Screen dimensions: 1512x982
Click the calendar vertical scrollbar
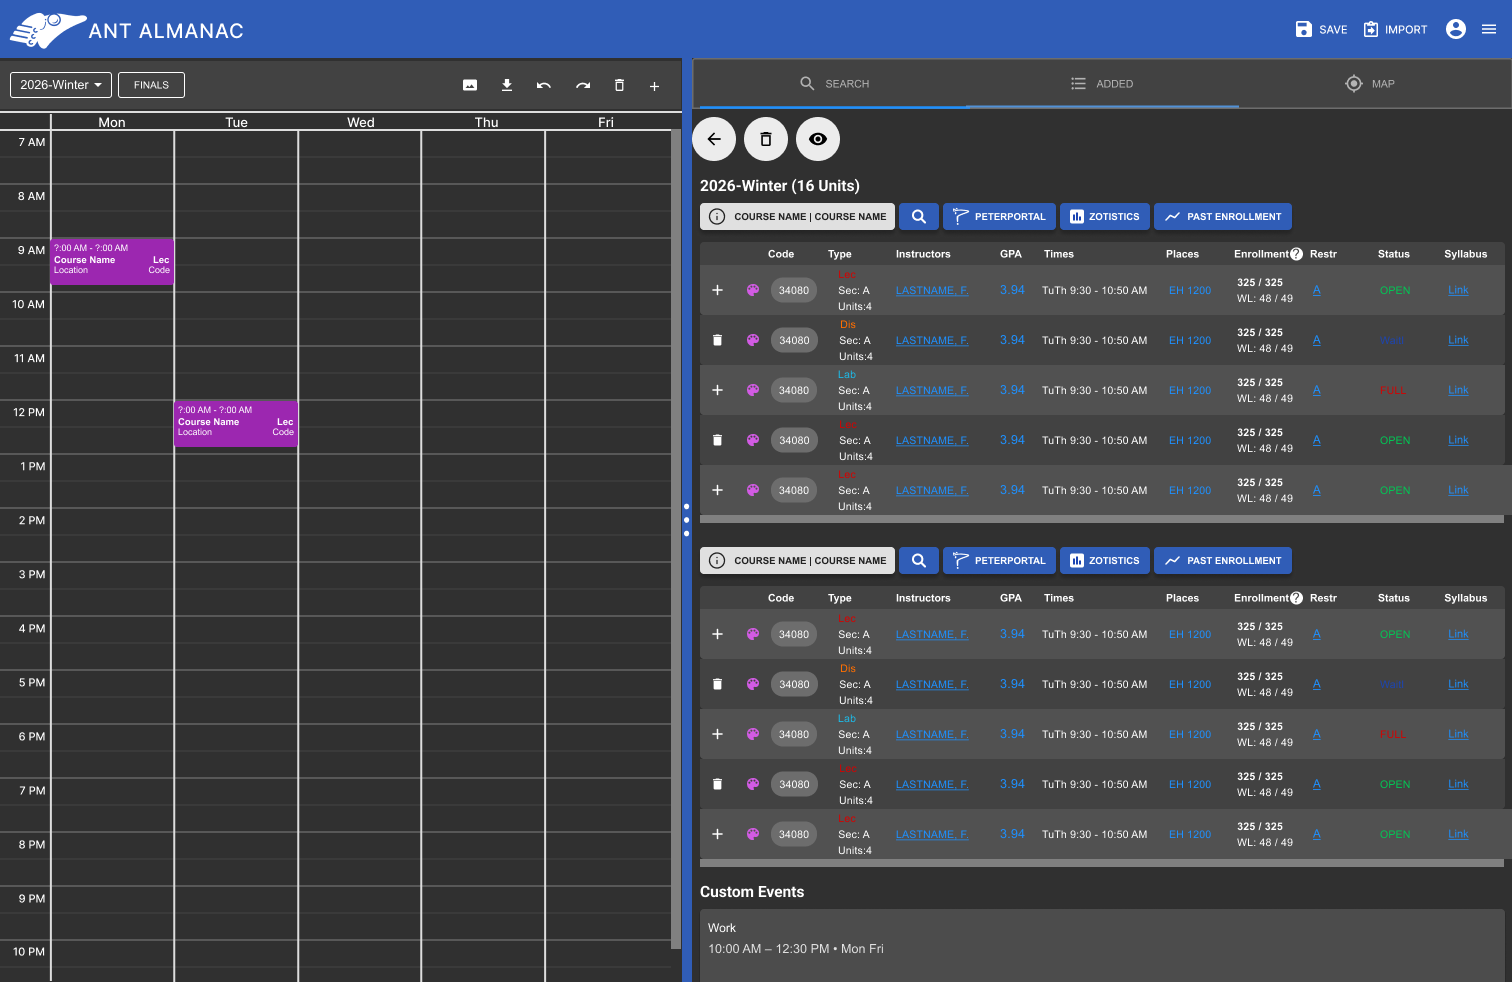click(676, 540)
